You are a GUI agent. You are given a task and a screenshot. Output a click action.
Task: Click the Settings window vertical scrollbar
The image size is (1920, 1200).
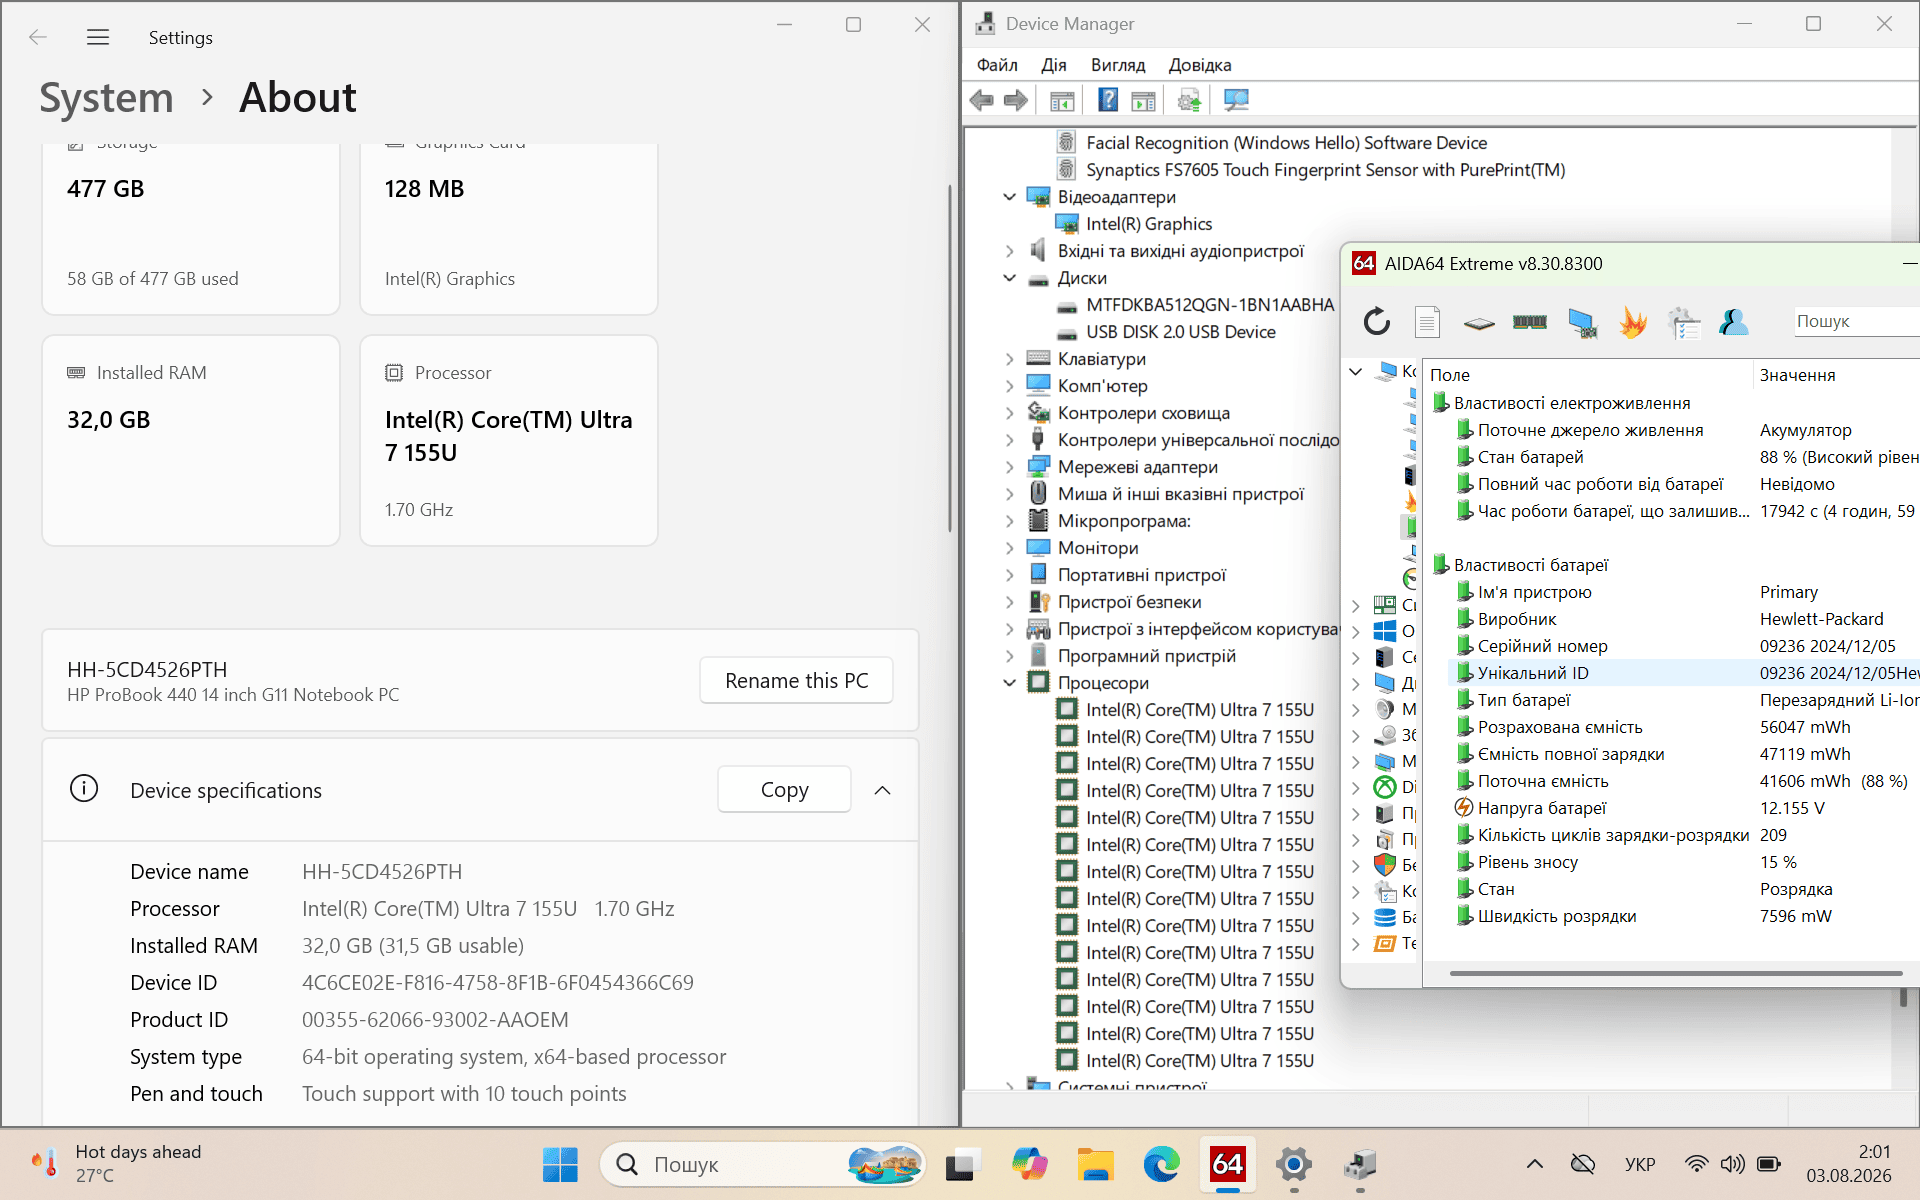[x=949, y=358]
